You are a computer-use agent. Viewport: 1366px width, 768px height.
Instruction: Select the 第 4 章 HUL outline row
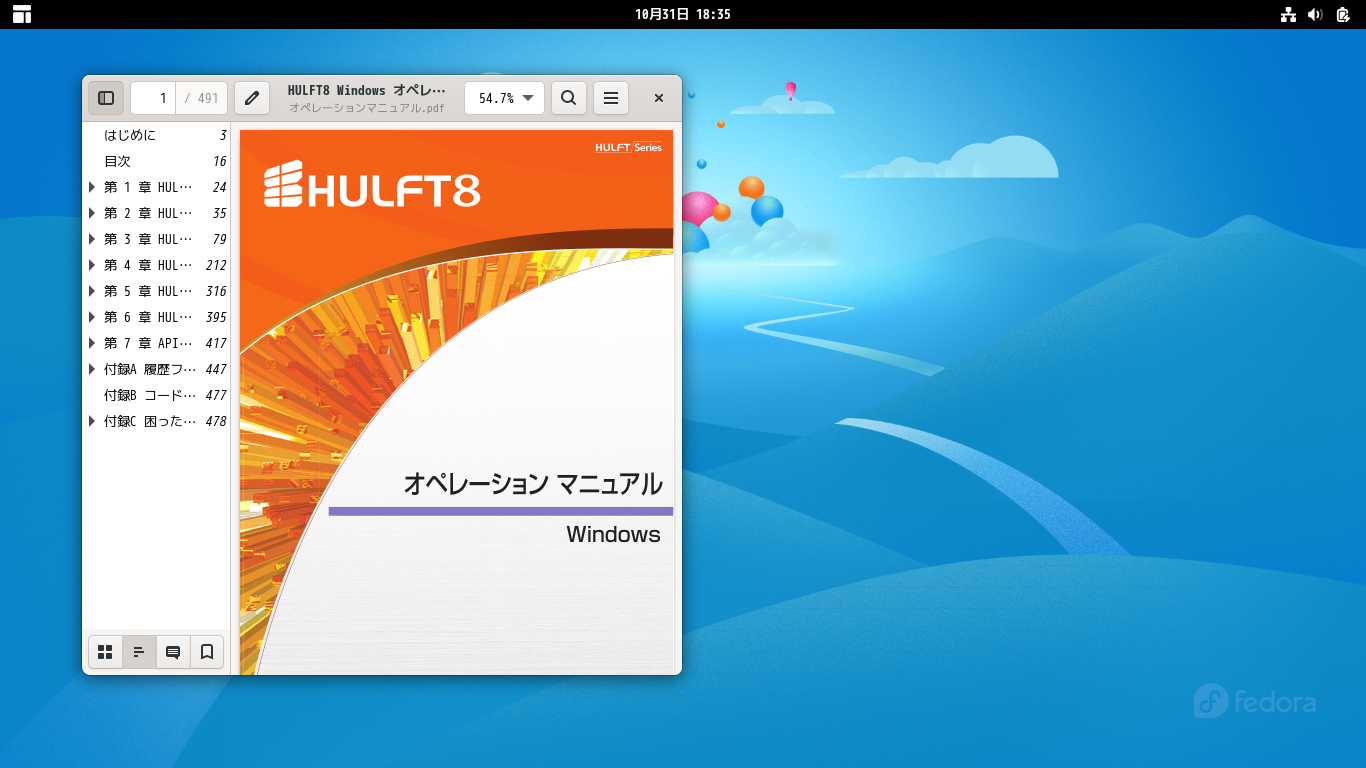tap(156, 265)
